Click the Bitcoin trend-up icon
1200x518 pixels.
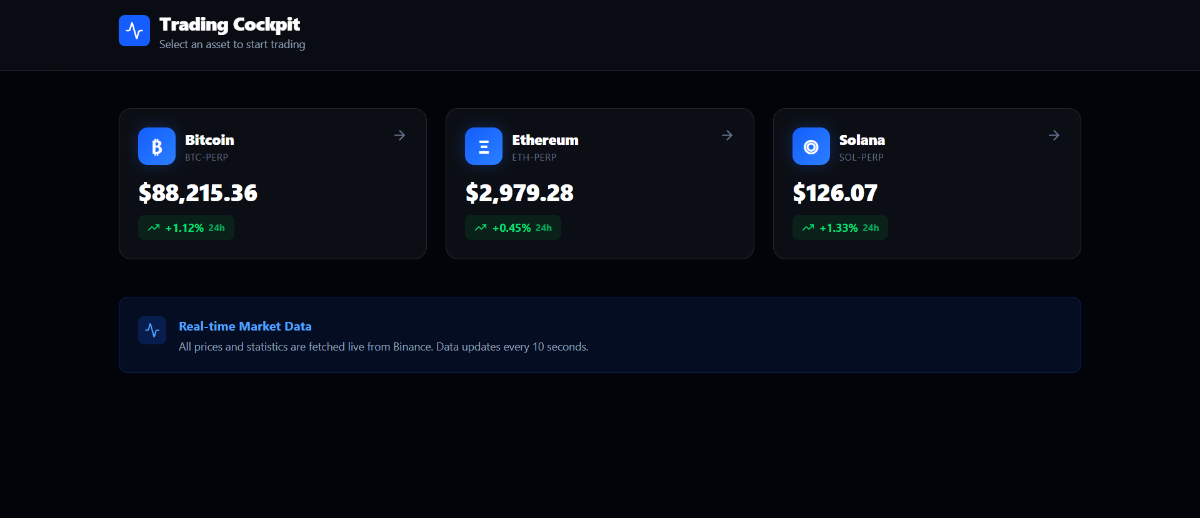154,228
